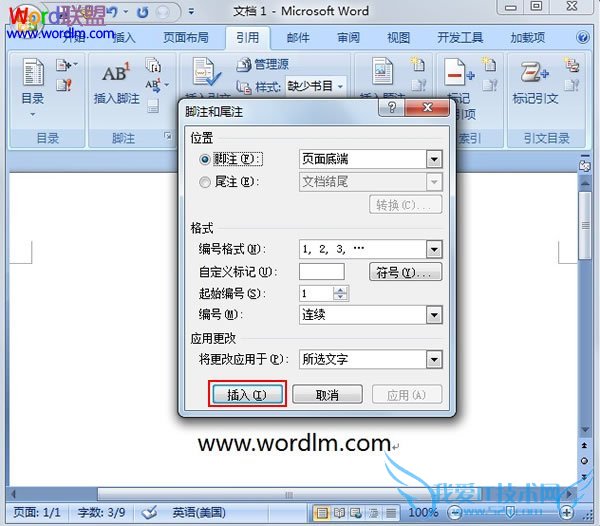Click the 转换(C)... button
600x526 pixels.
[x=406, y=205]
